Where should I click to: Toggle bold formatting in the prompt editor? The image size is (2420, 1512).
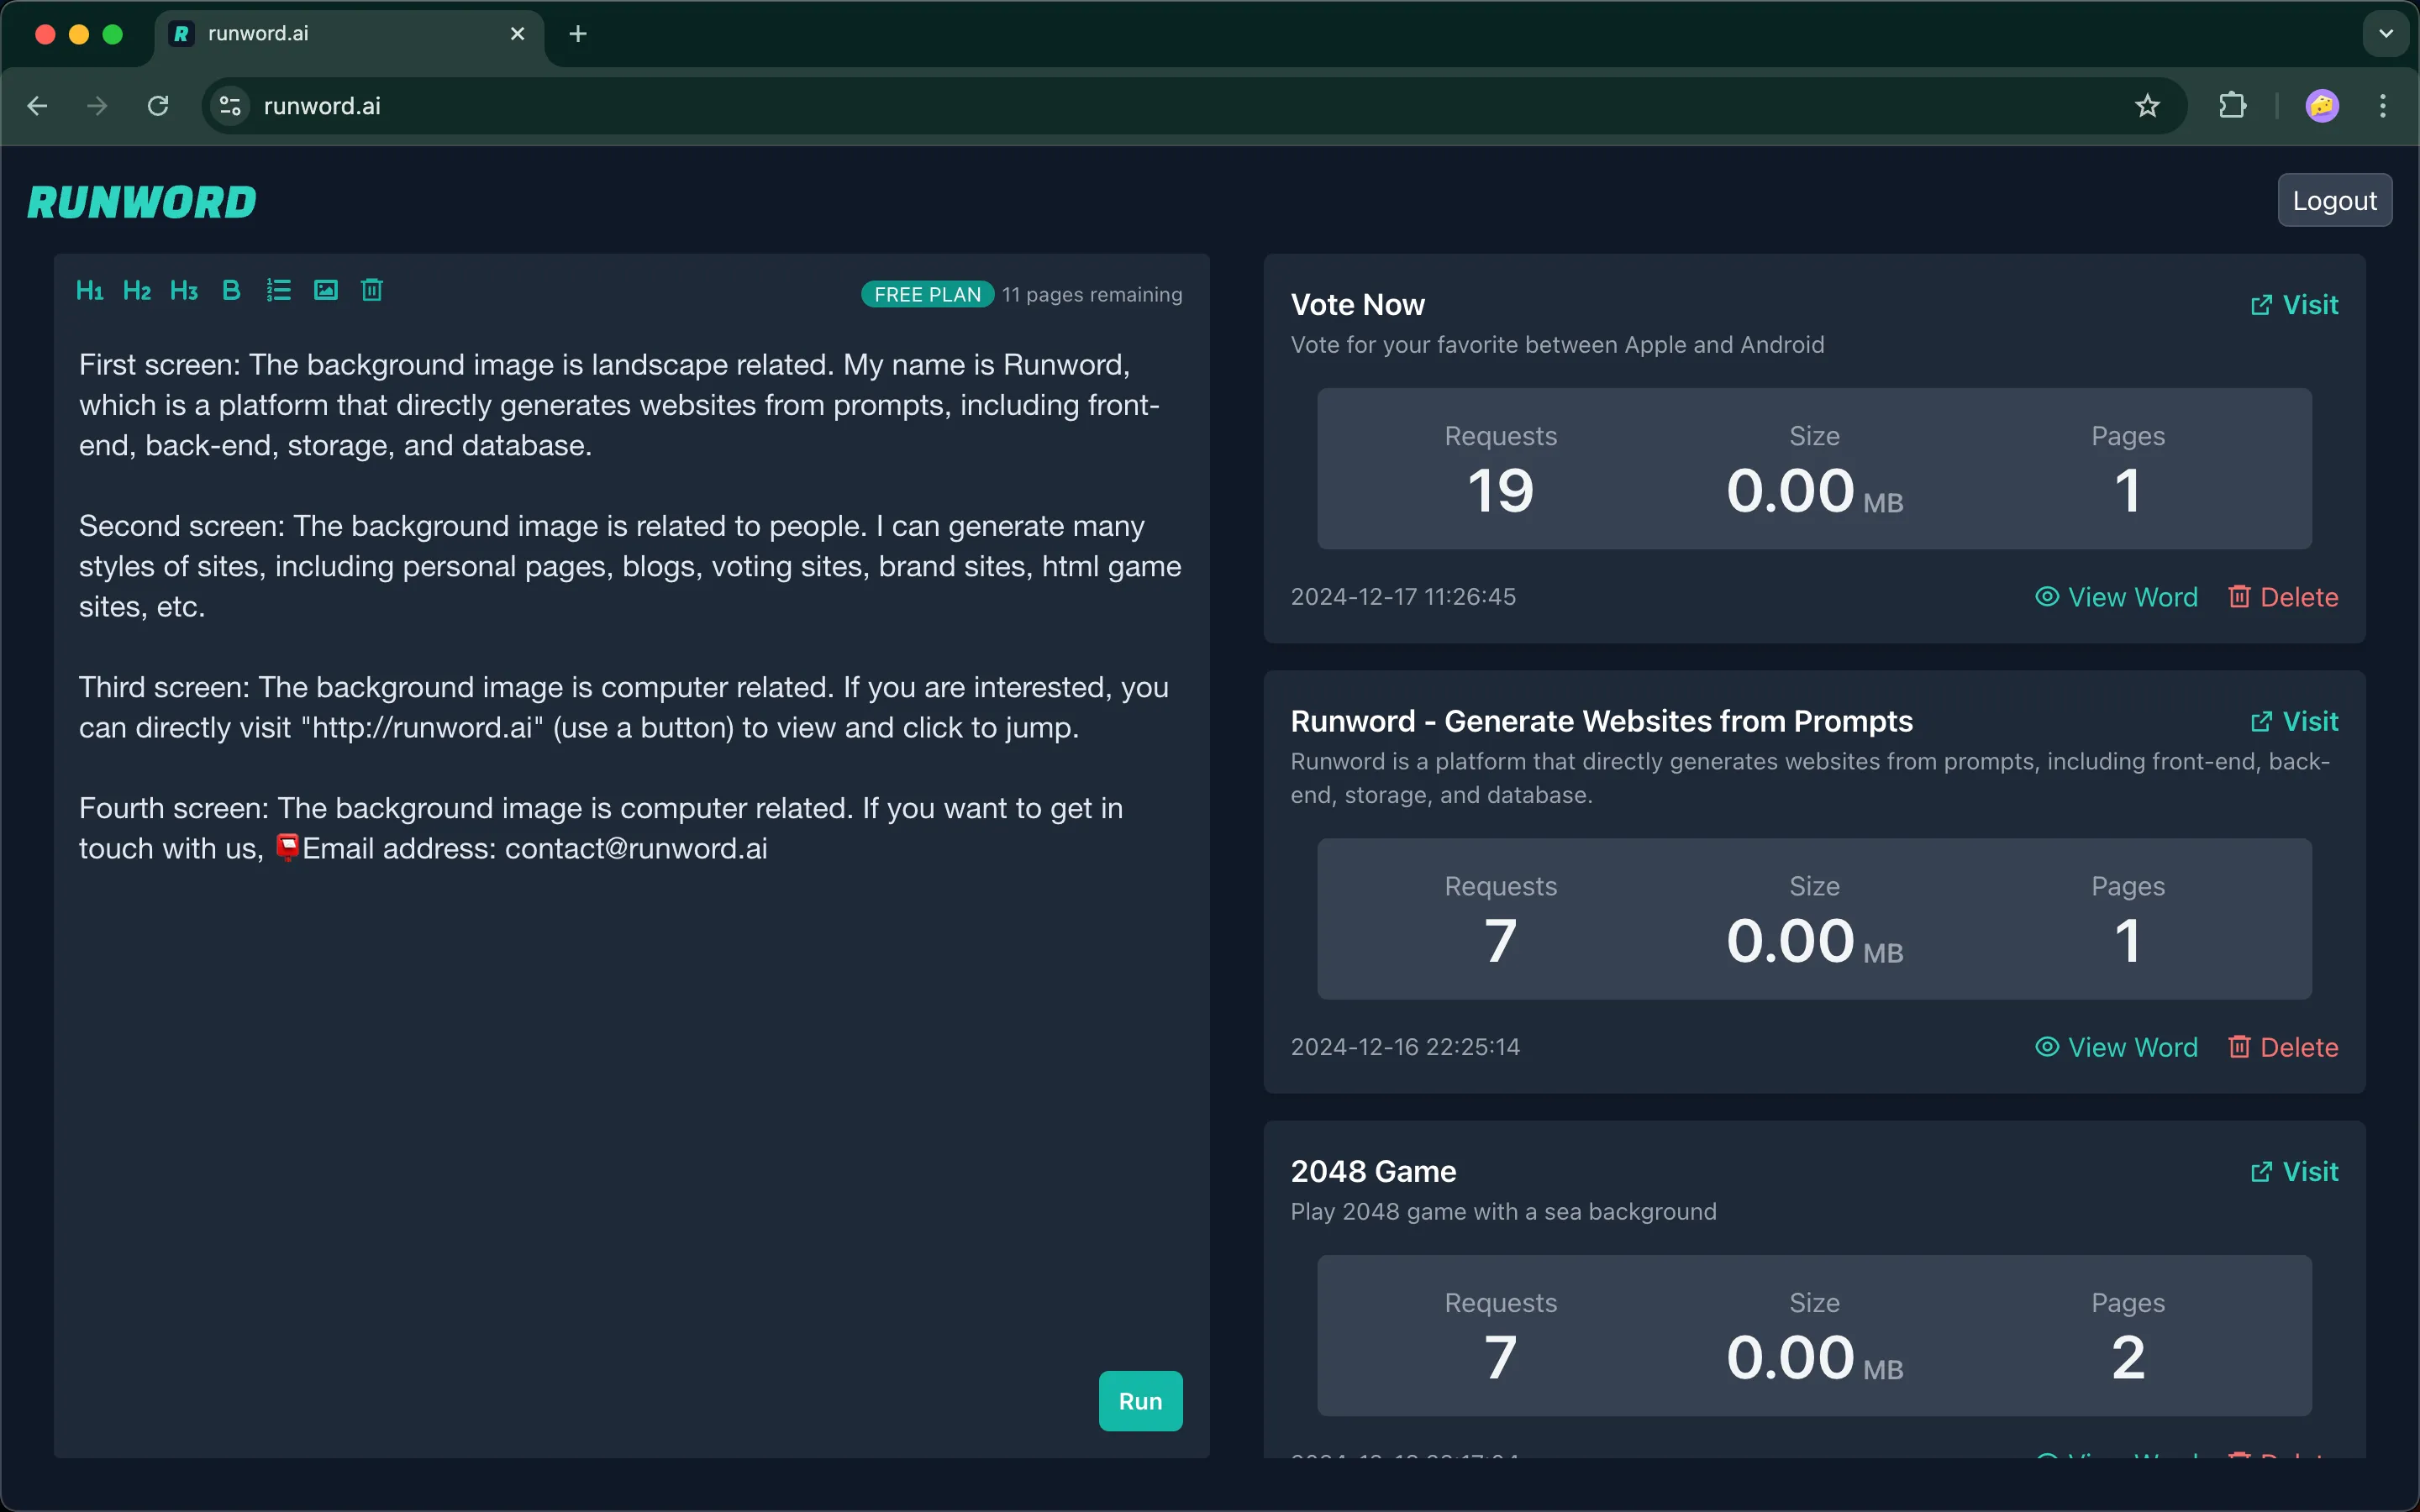(231, 290)
